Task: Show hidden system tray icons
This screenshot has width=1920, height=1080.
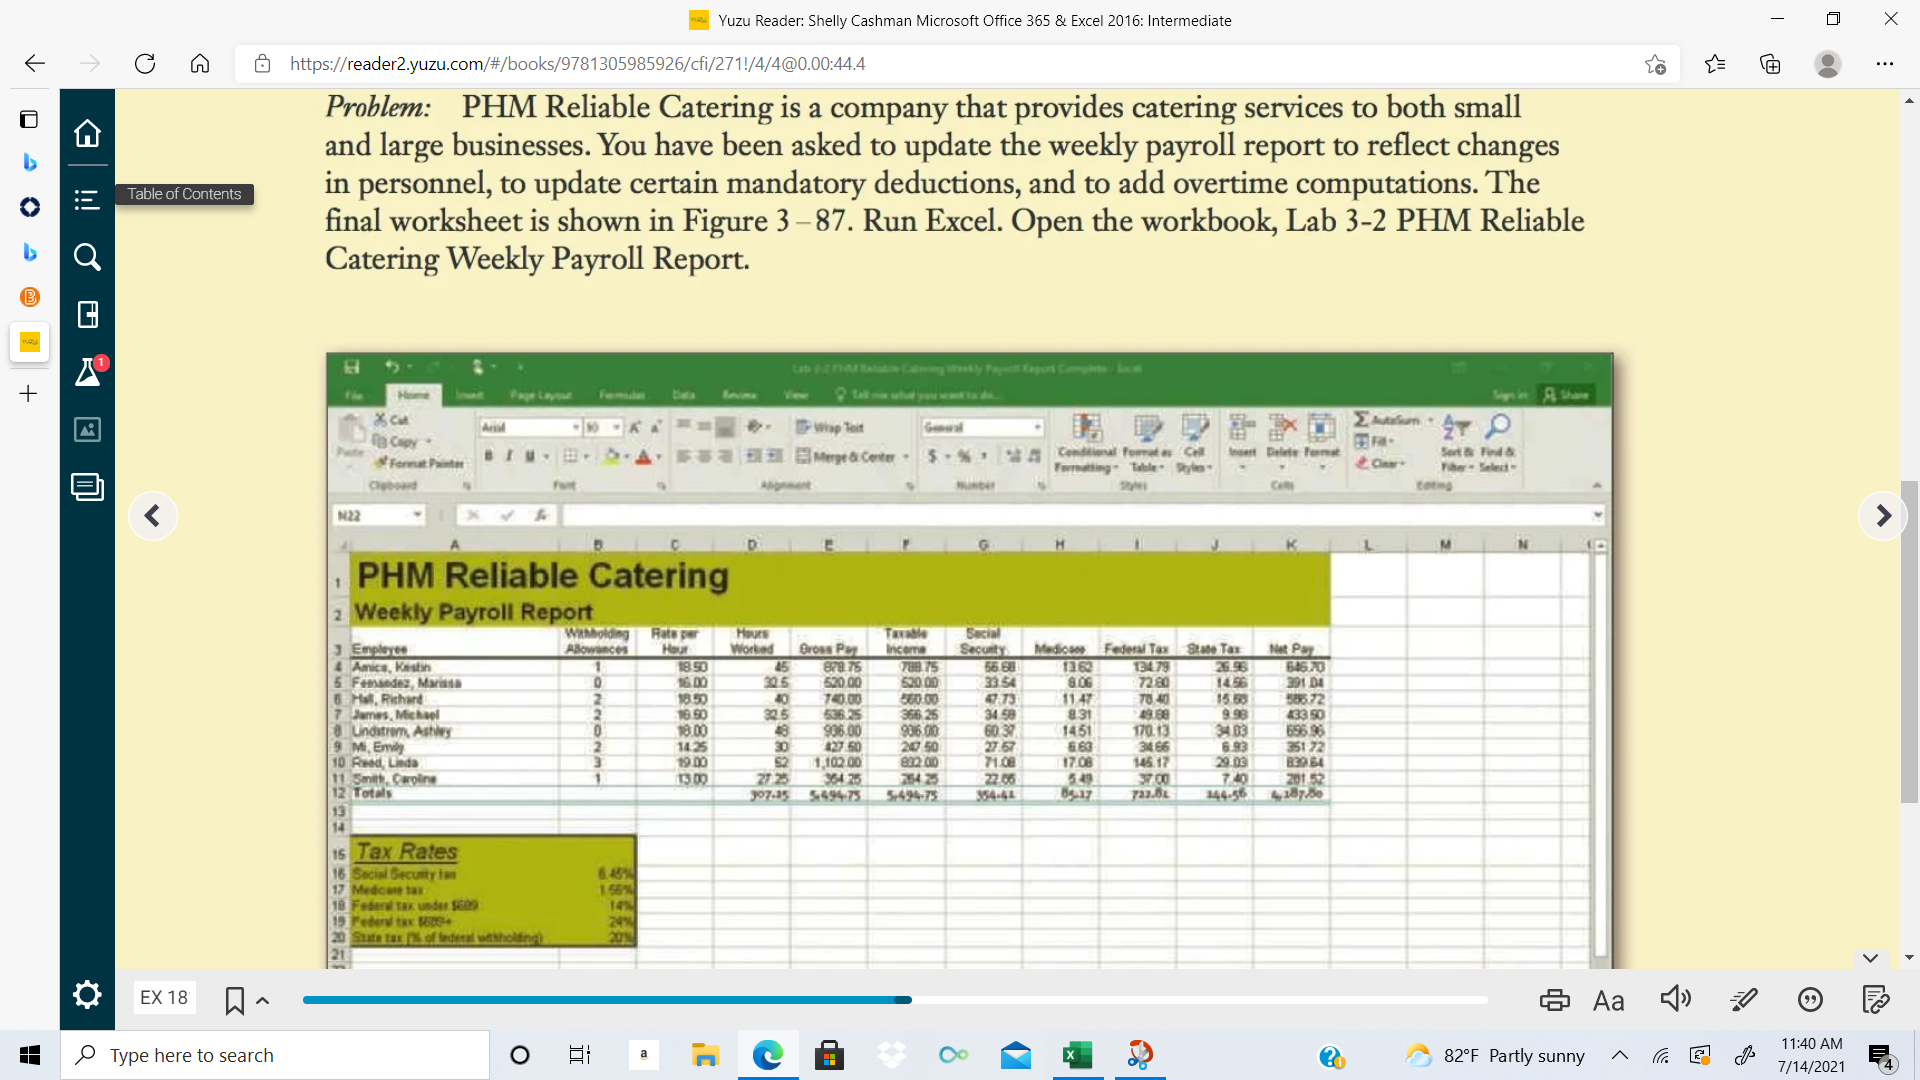Action: (1620, 1055)
